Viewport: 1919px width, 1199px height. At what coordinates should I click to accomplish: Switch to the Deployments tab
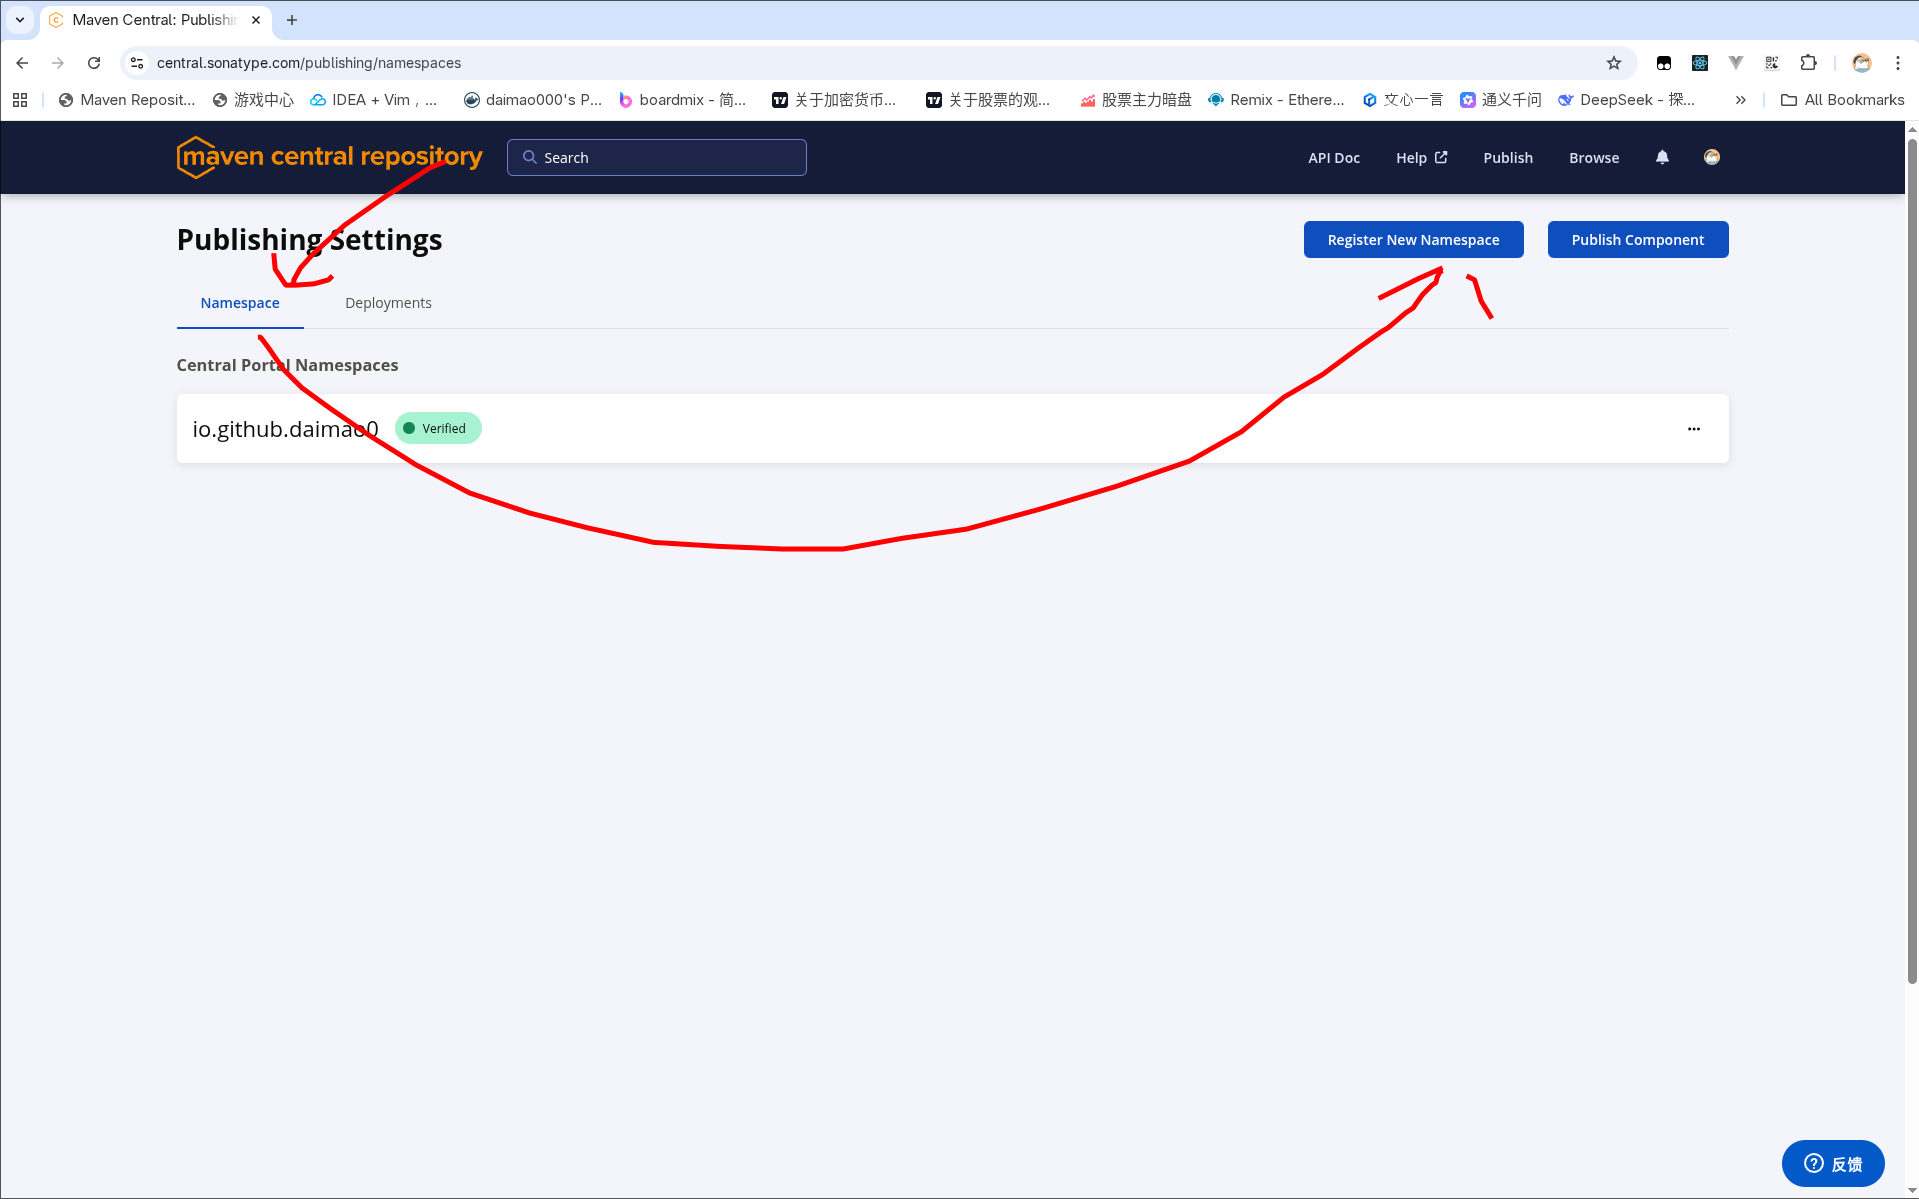388,303
